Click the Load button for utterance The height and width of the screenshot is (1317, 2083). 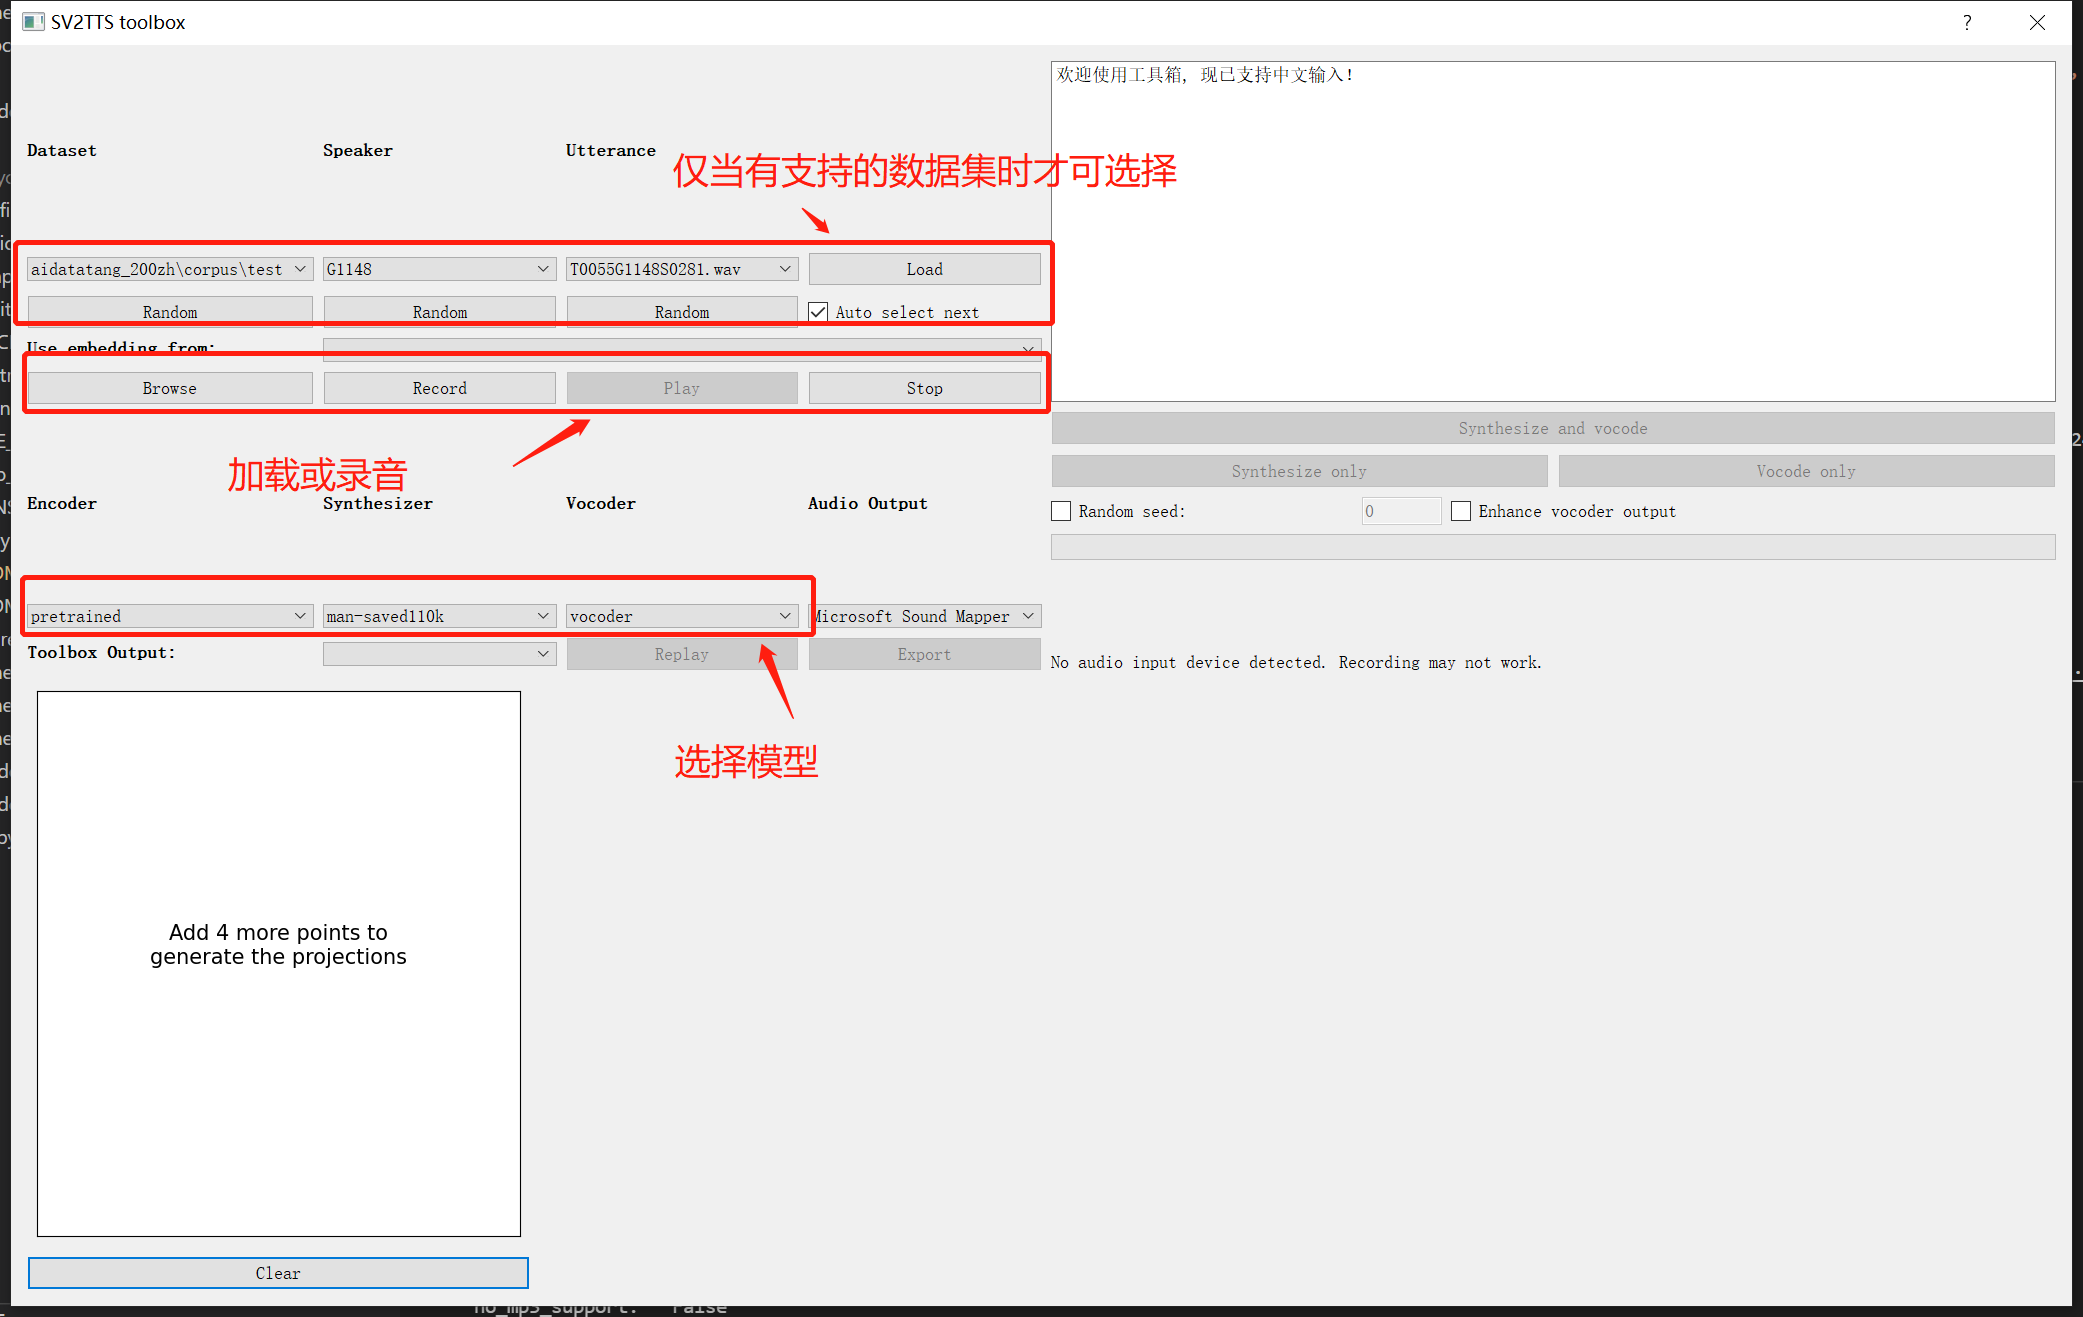click(922, 269)
